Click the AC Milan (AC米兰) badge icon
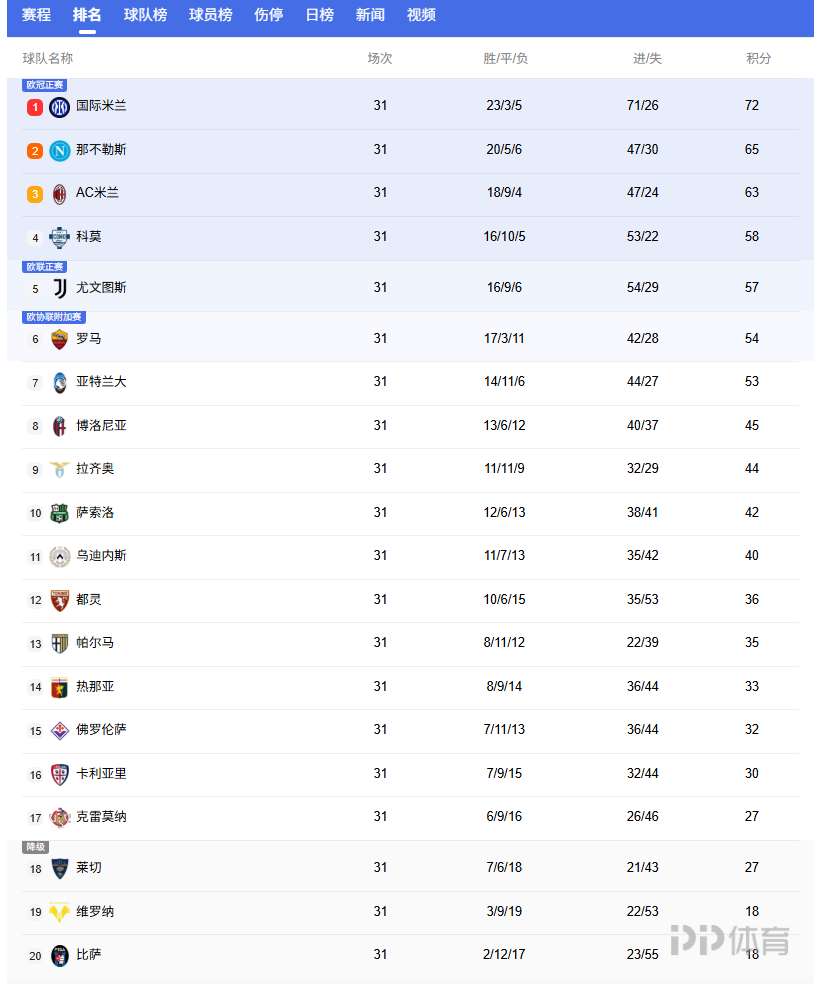Screen dimensions: 818x984 click(59, 193)
